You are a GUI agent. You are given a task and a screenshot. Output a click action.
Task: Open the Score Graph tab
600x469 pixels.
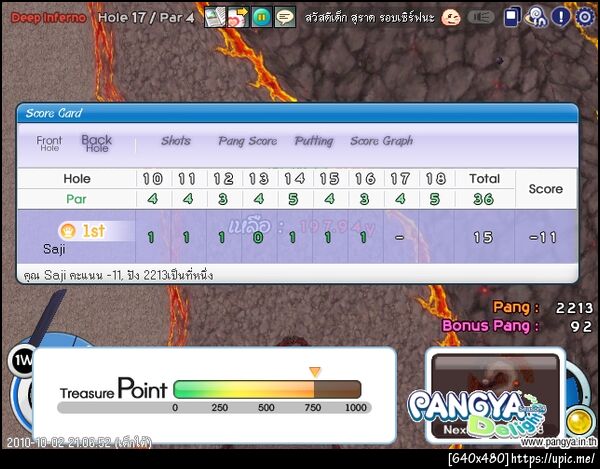tap(382, 141)
